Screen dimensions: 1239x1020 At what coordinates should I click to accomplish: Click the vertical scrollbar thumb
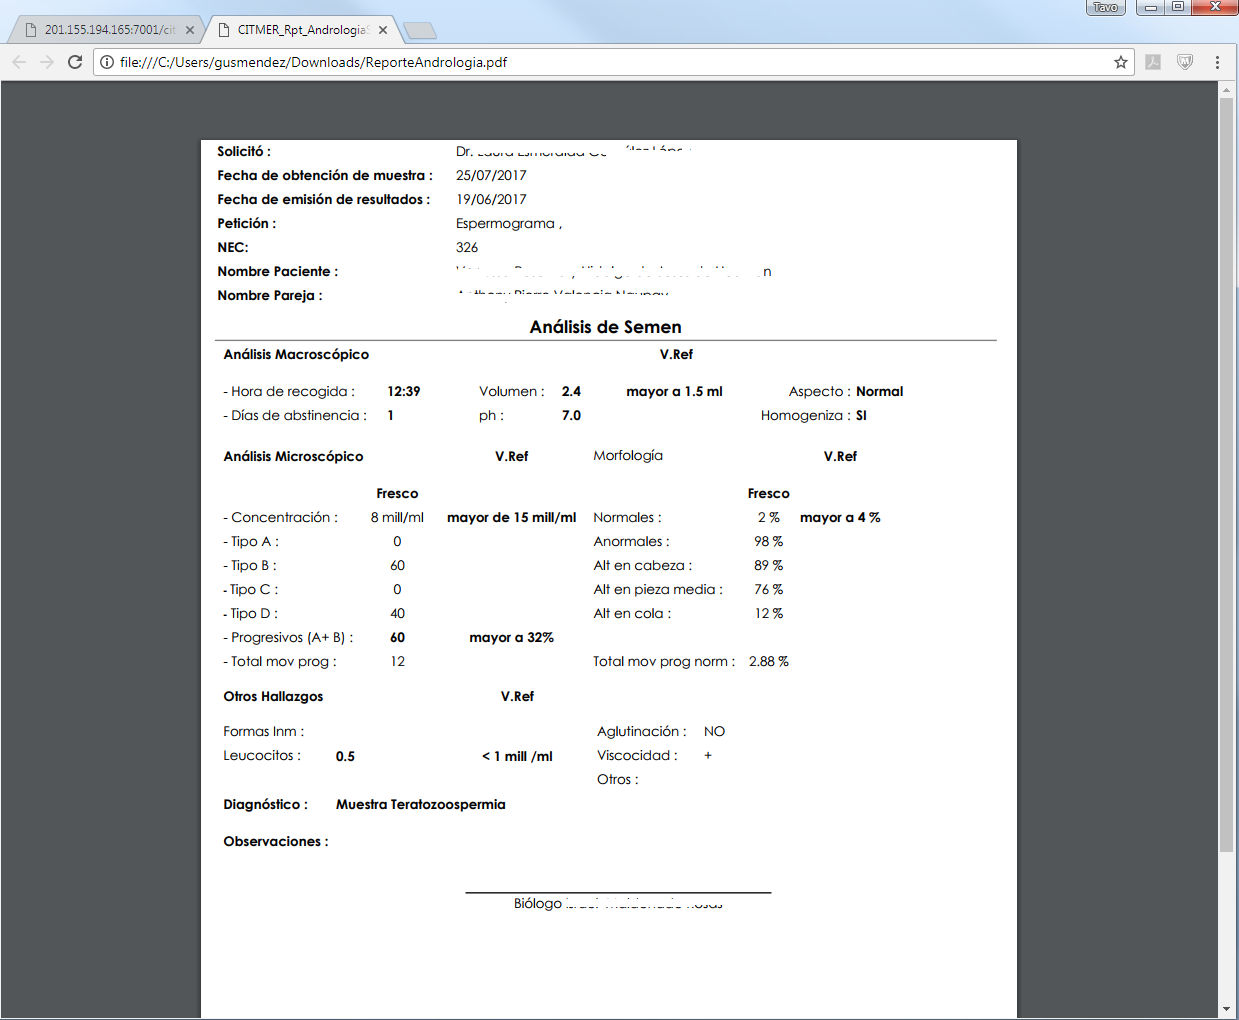pyautogui.click(x=1227, y=475)
